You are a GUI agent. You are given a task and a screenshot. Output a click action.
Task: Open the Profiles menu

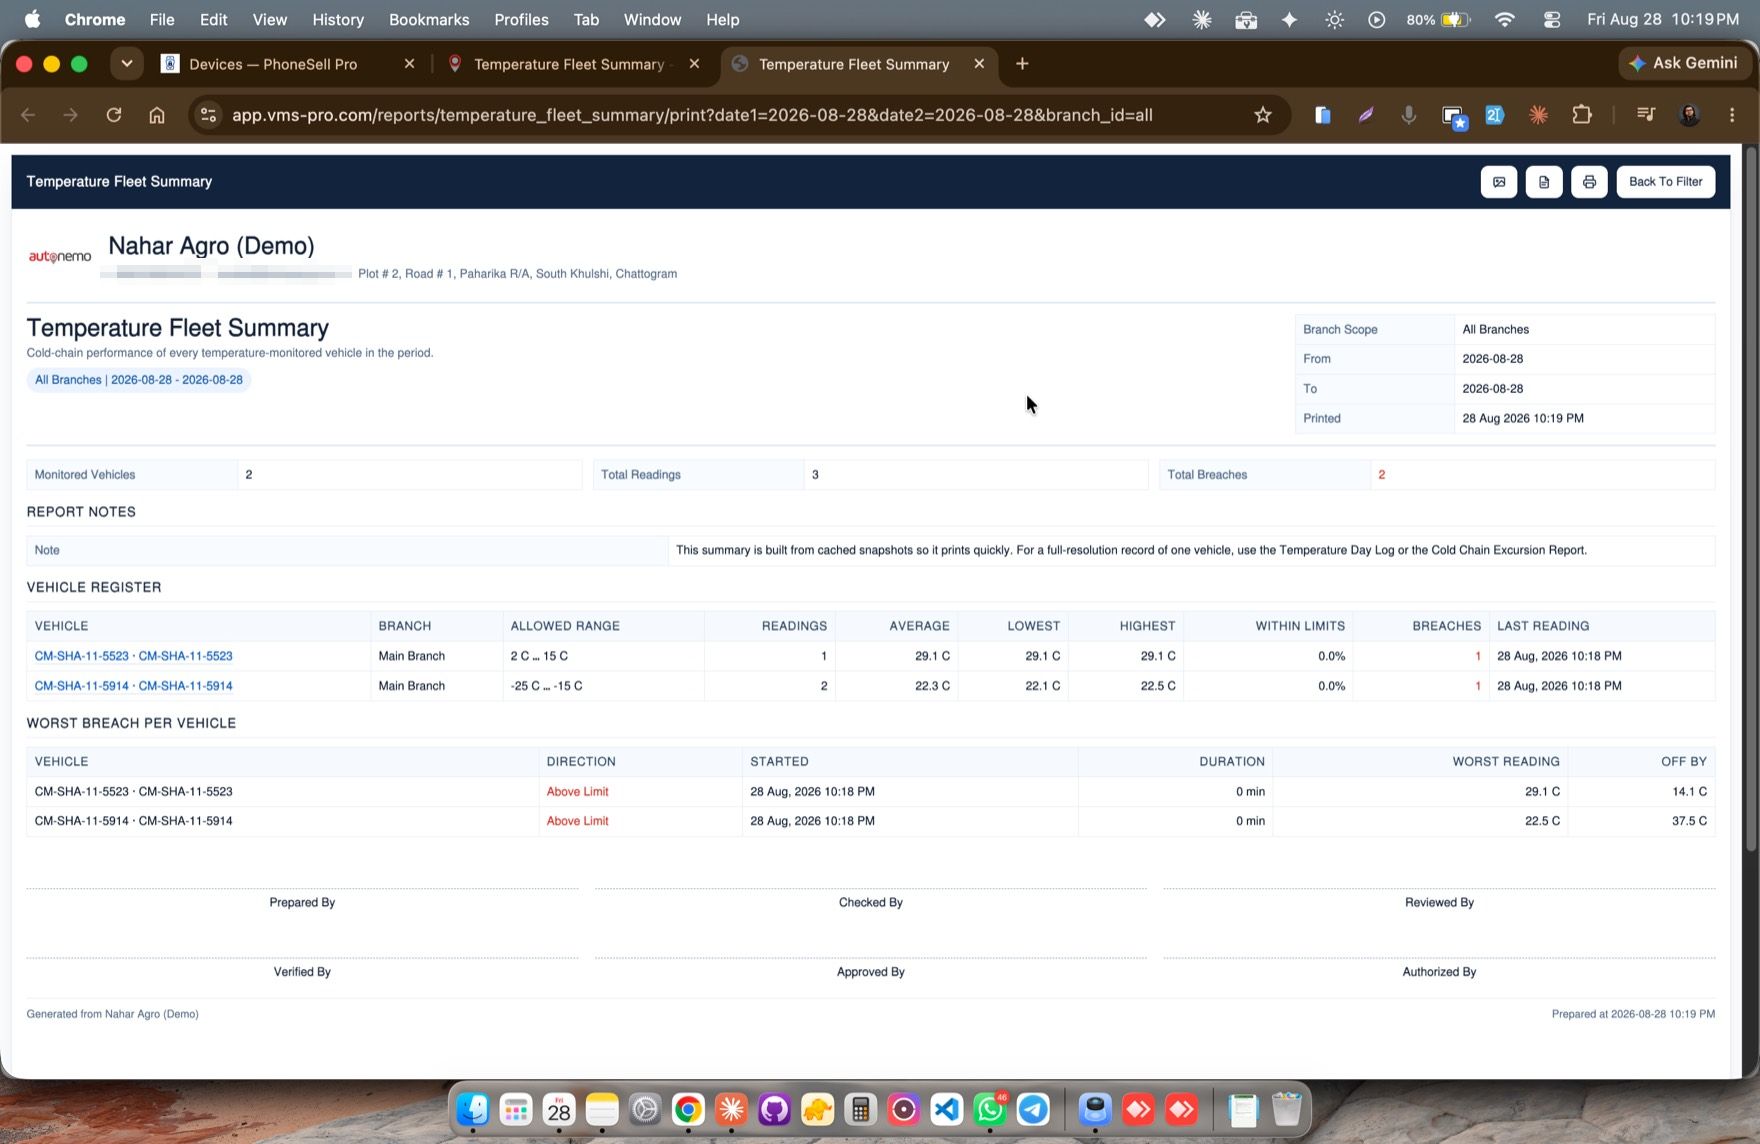click(x=521, y=19)
